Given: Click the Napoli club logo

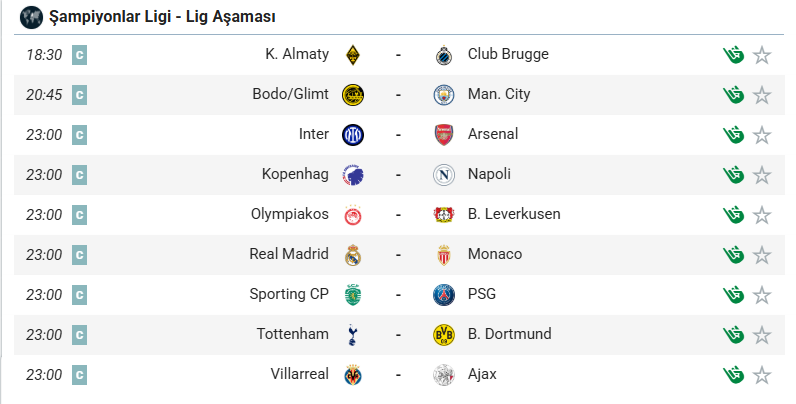Looking at the screenshot, I should tap(443, 175).
